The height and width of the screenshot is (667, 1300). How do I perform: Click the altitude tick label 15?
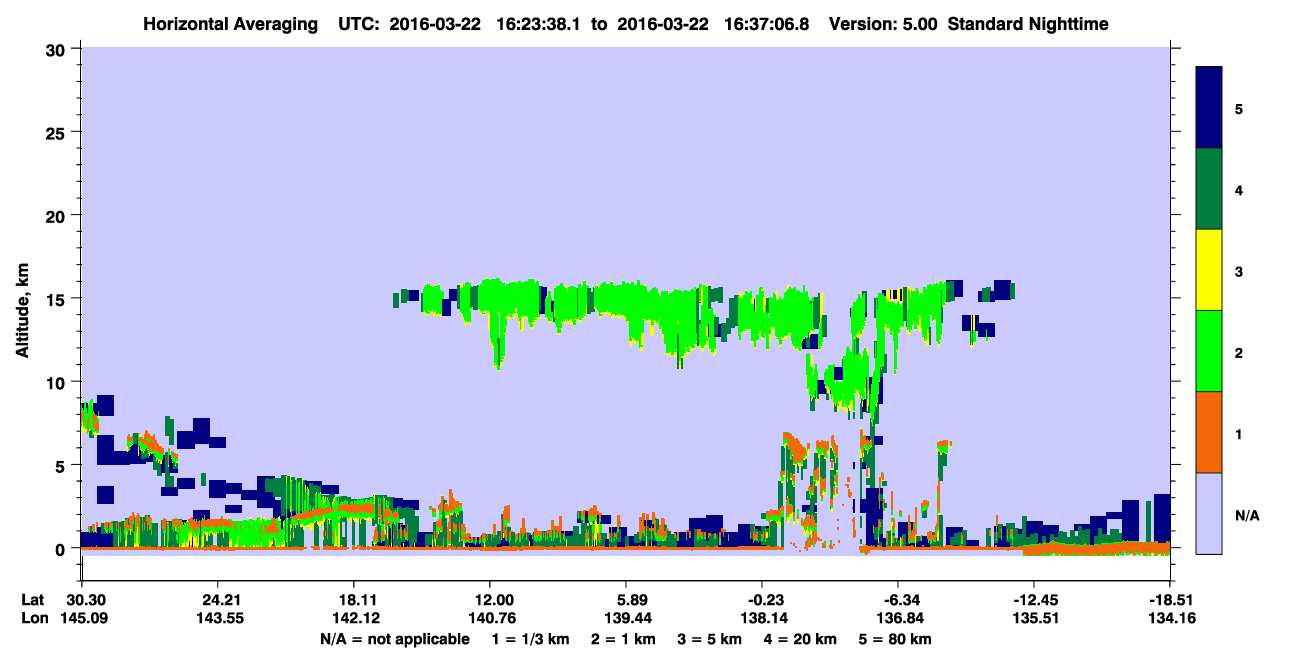click(x=58, y=299)
